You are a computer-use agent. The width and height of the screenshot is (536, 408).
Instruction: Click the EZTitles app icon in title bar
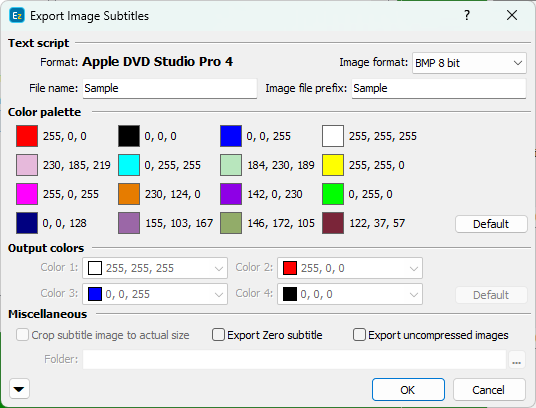[17, 16]
